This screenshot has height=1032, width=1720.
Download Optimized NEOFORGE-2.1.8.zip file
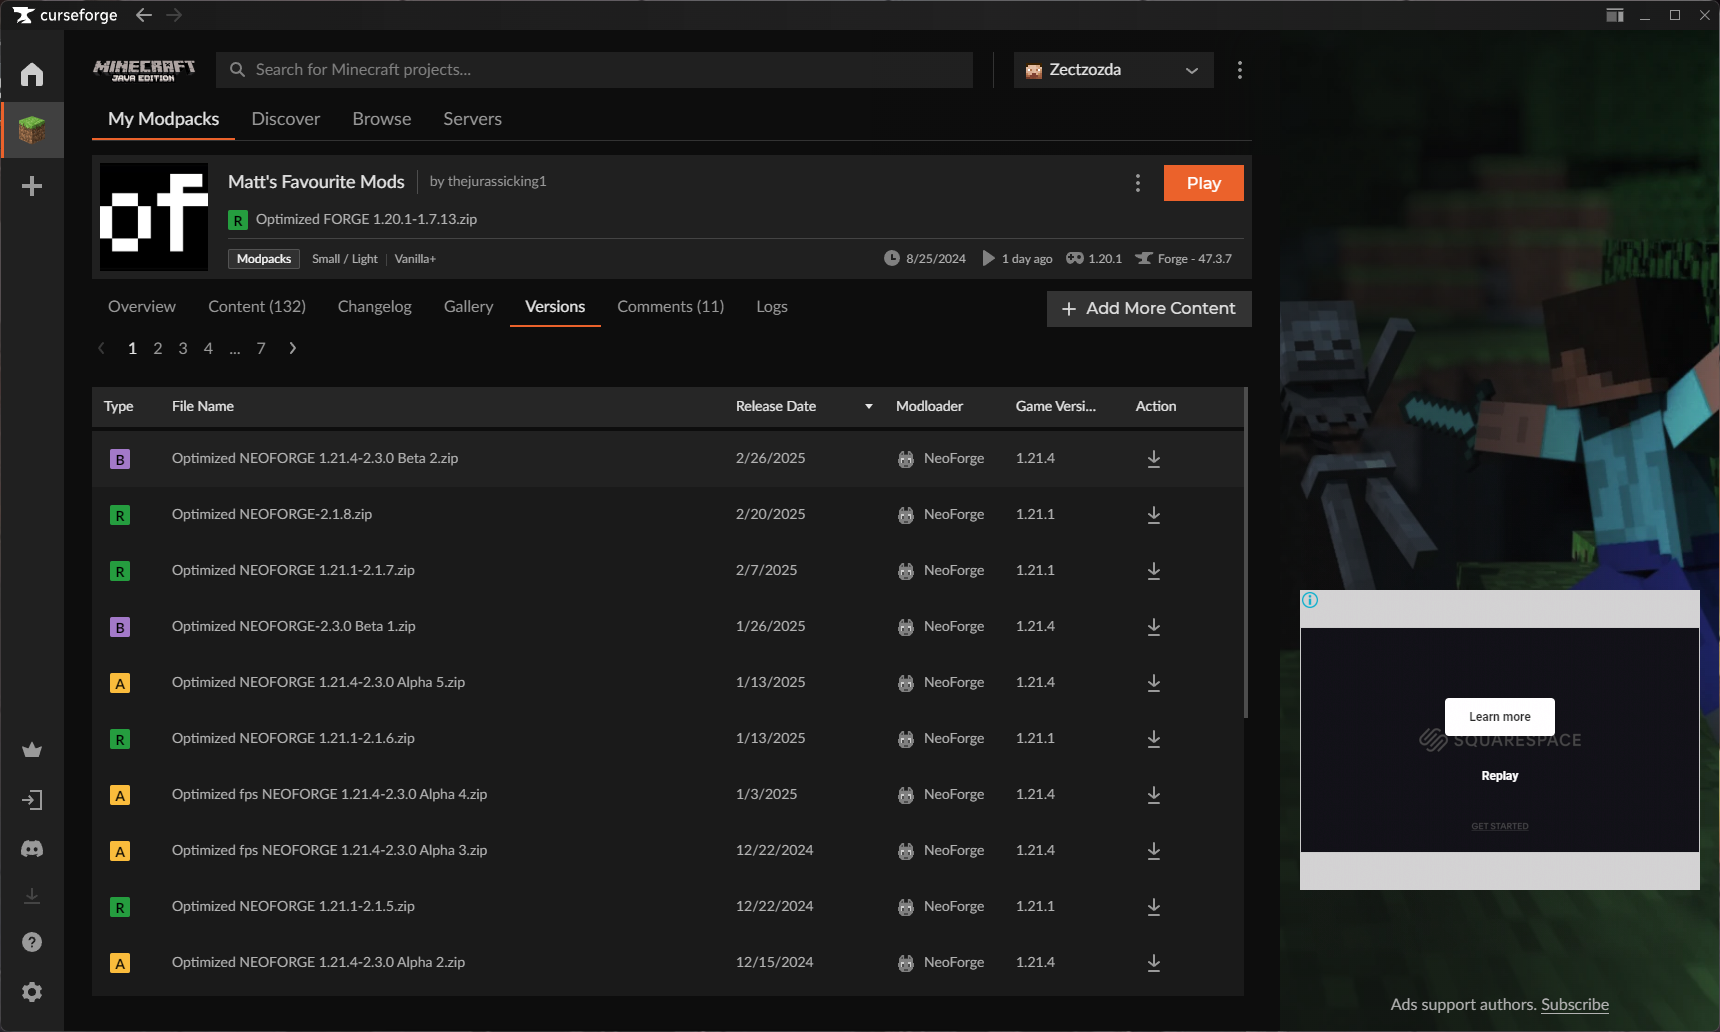coord(1153,515)
